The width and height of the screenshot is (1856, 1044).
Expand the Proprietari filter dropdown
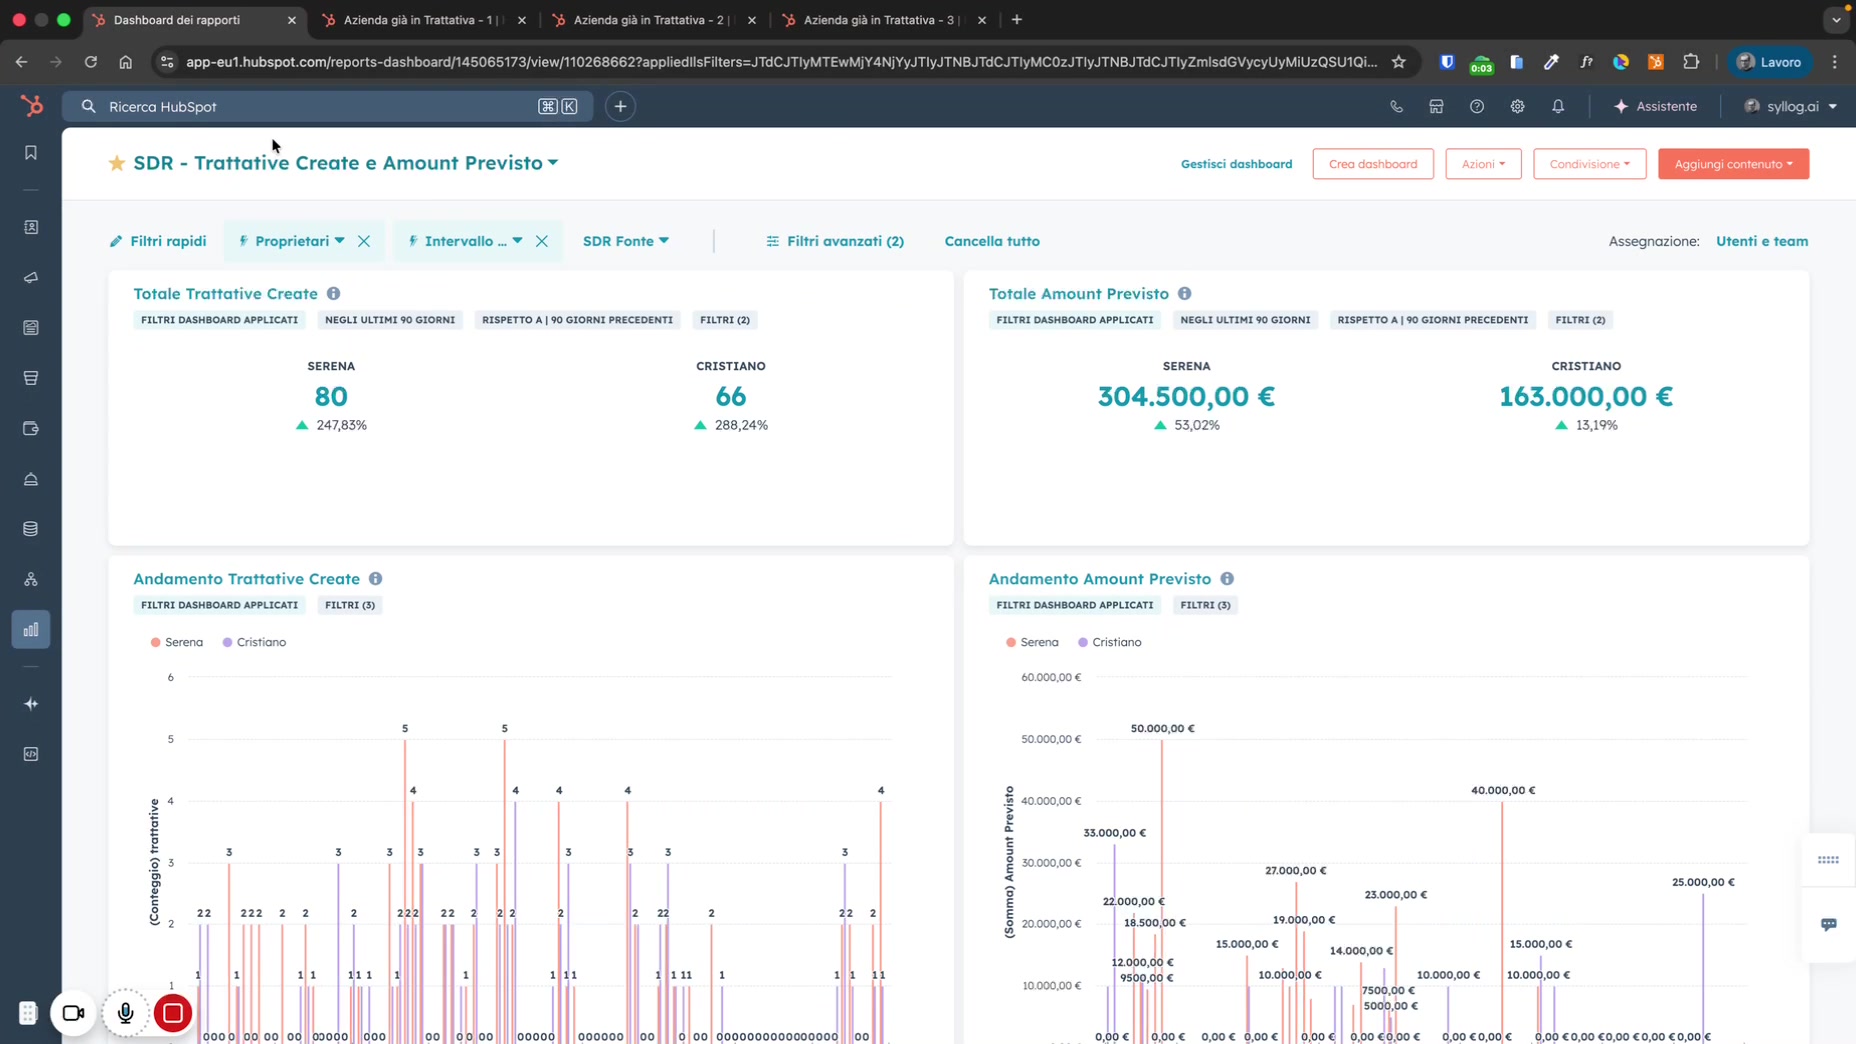(x=292, y=241)
